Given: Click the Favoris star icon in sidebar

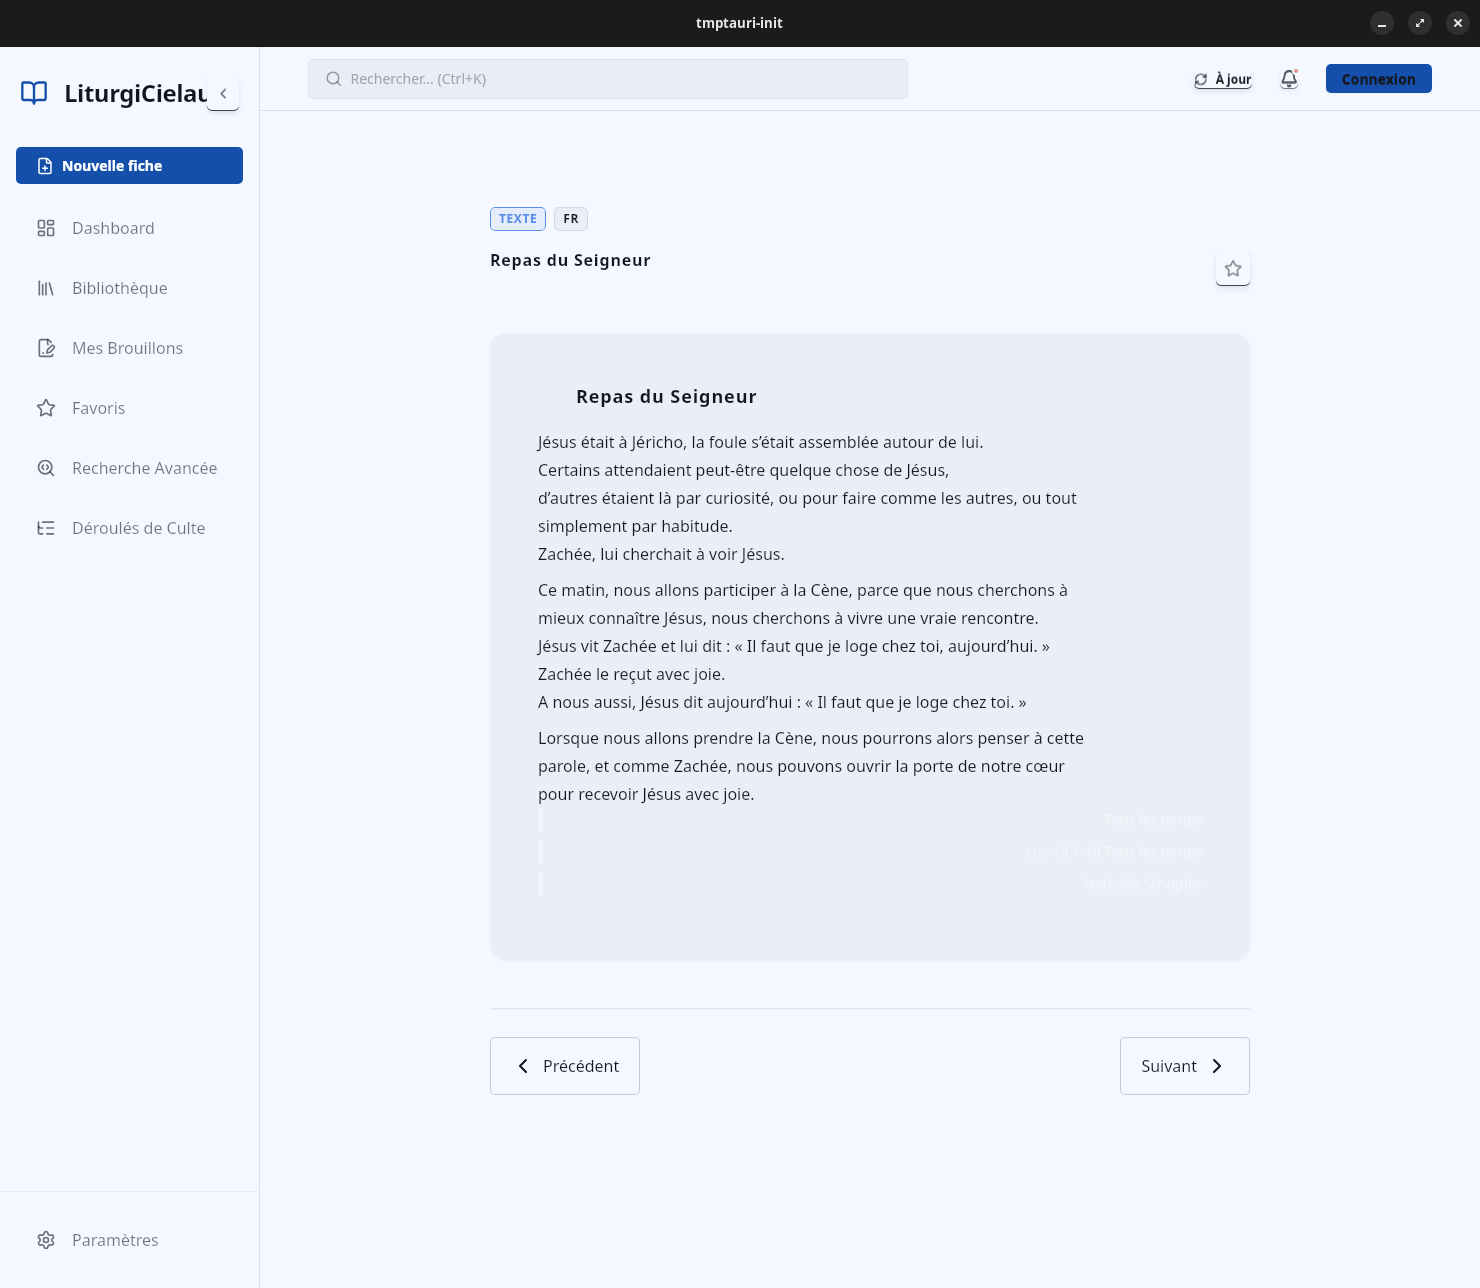Looking at the screenshot, I should pyautogui.click(x=46, y=408).
